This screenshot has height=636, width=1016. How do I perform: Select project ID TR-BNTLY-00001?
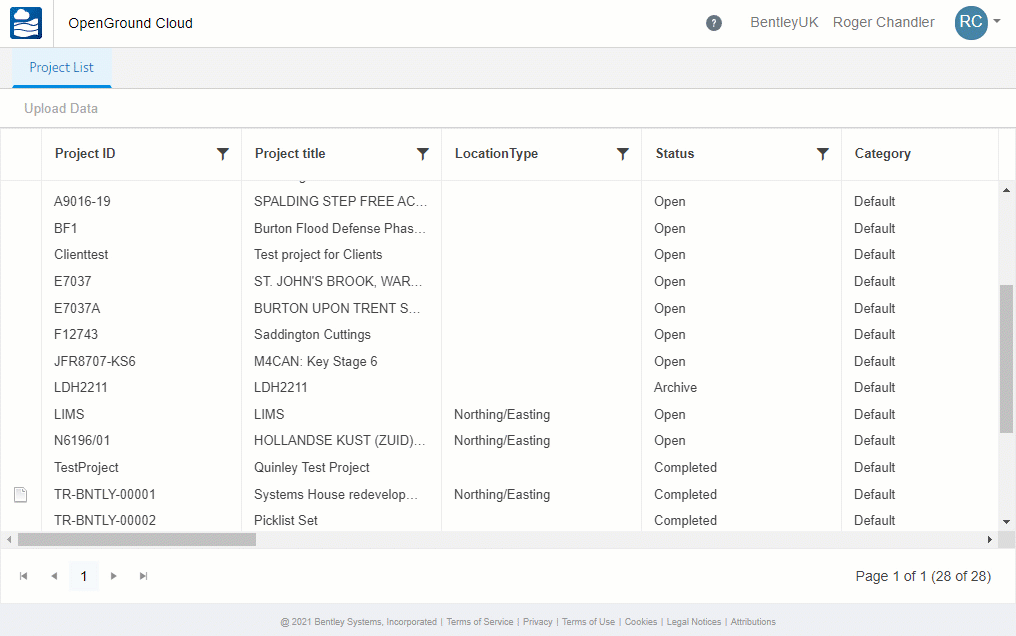click(x=105, y=494)
